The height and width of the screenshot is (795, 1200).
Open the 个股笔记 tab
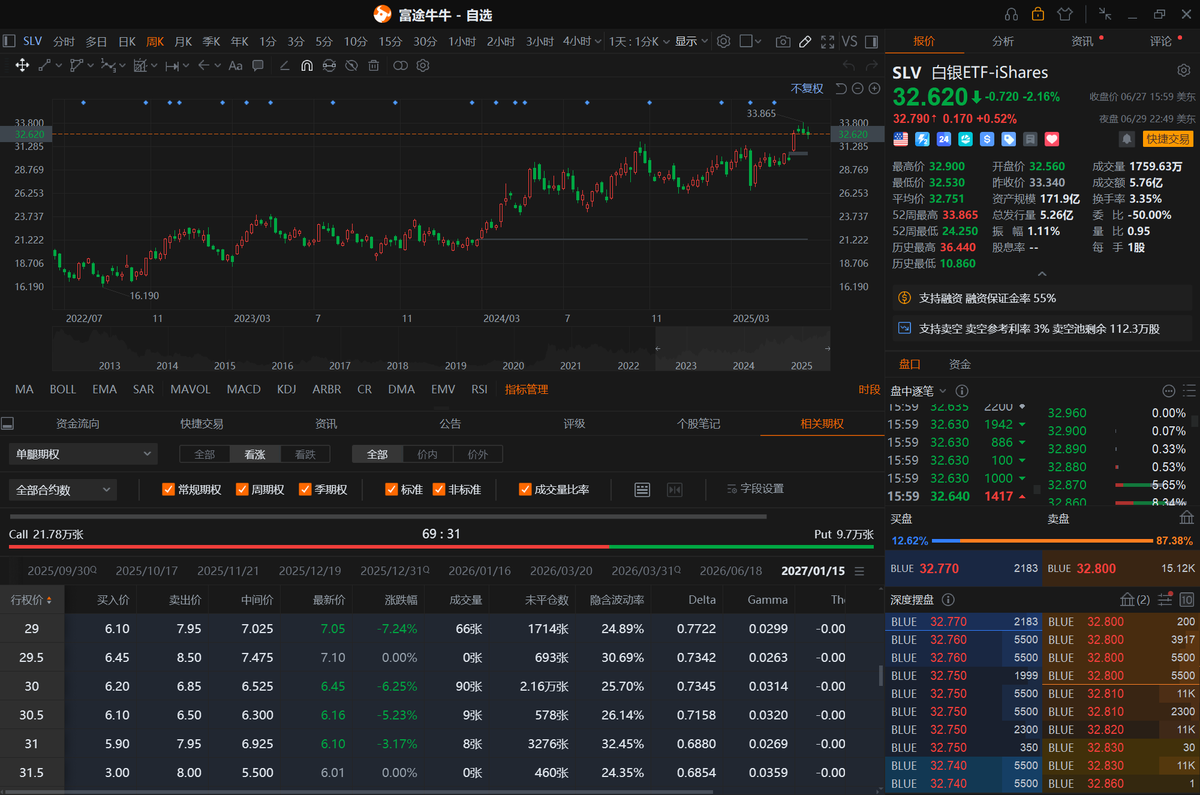[698, 424]
